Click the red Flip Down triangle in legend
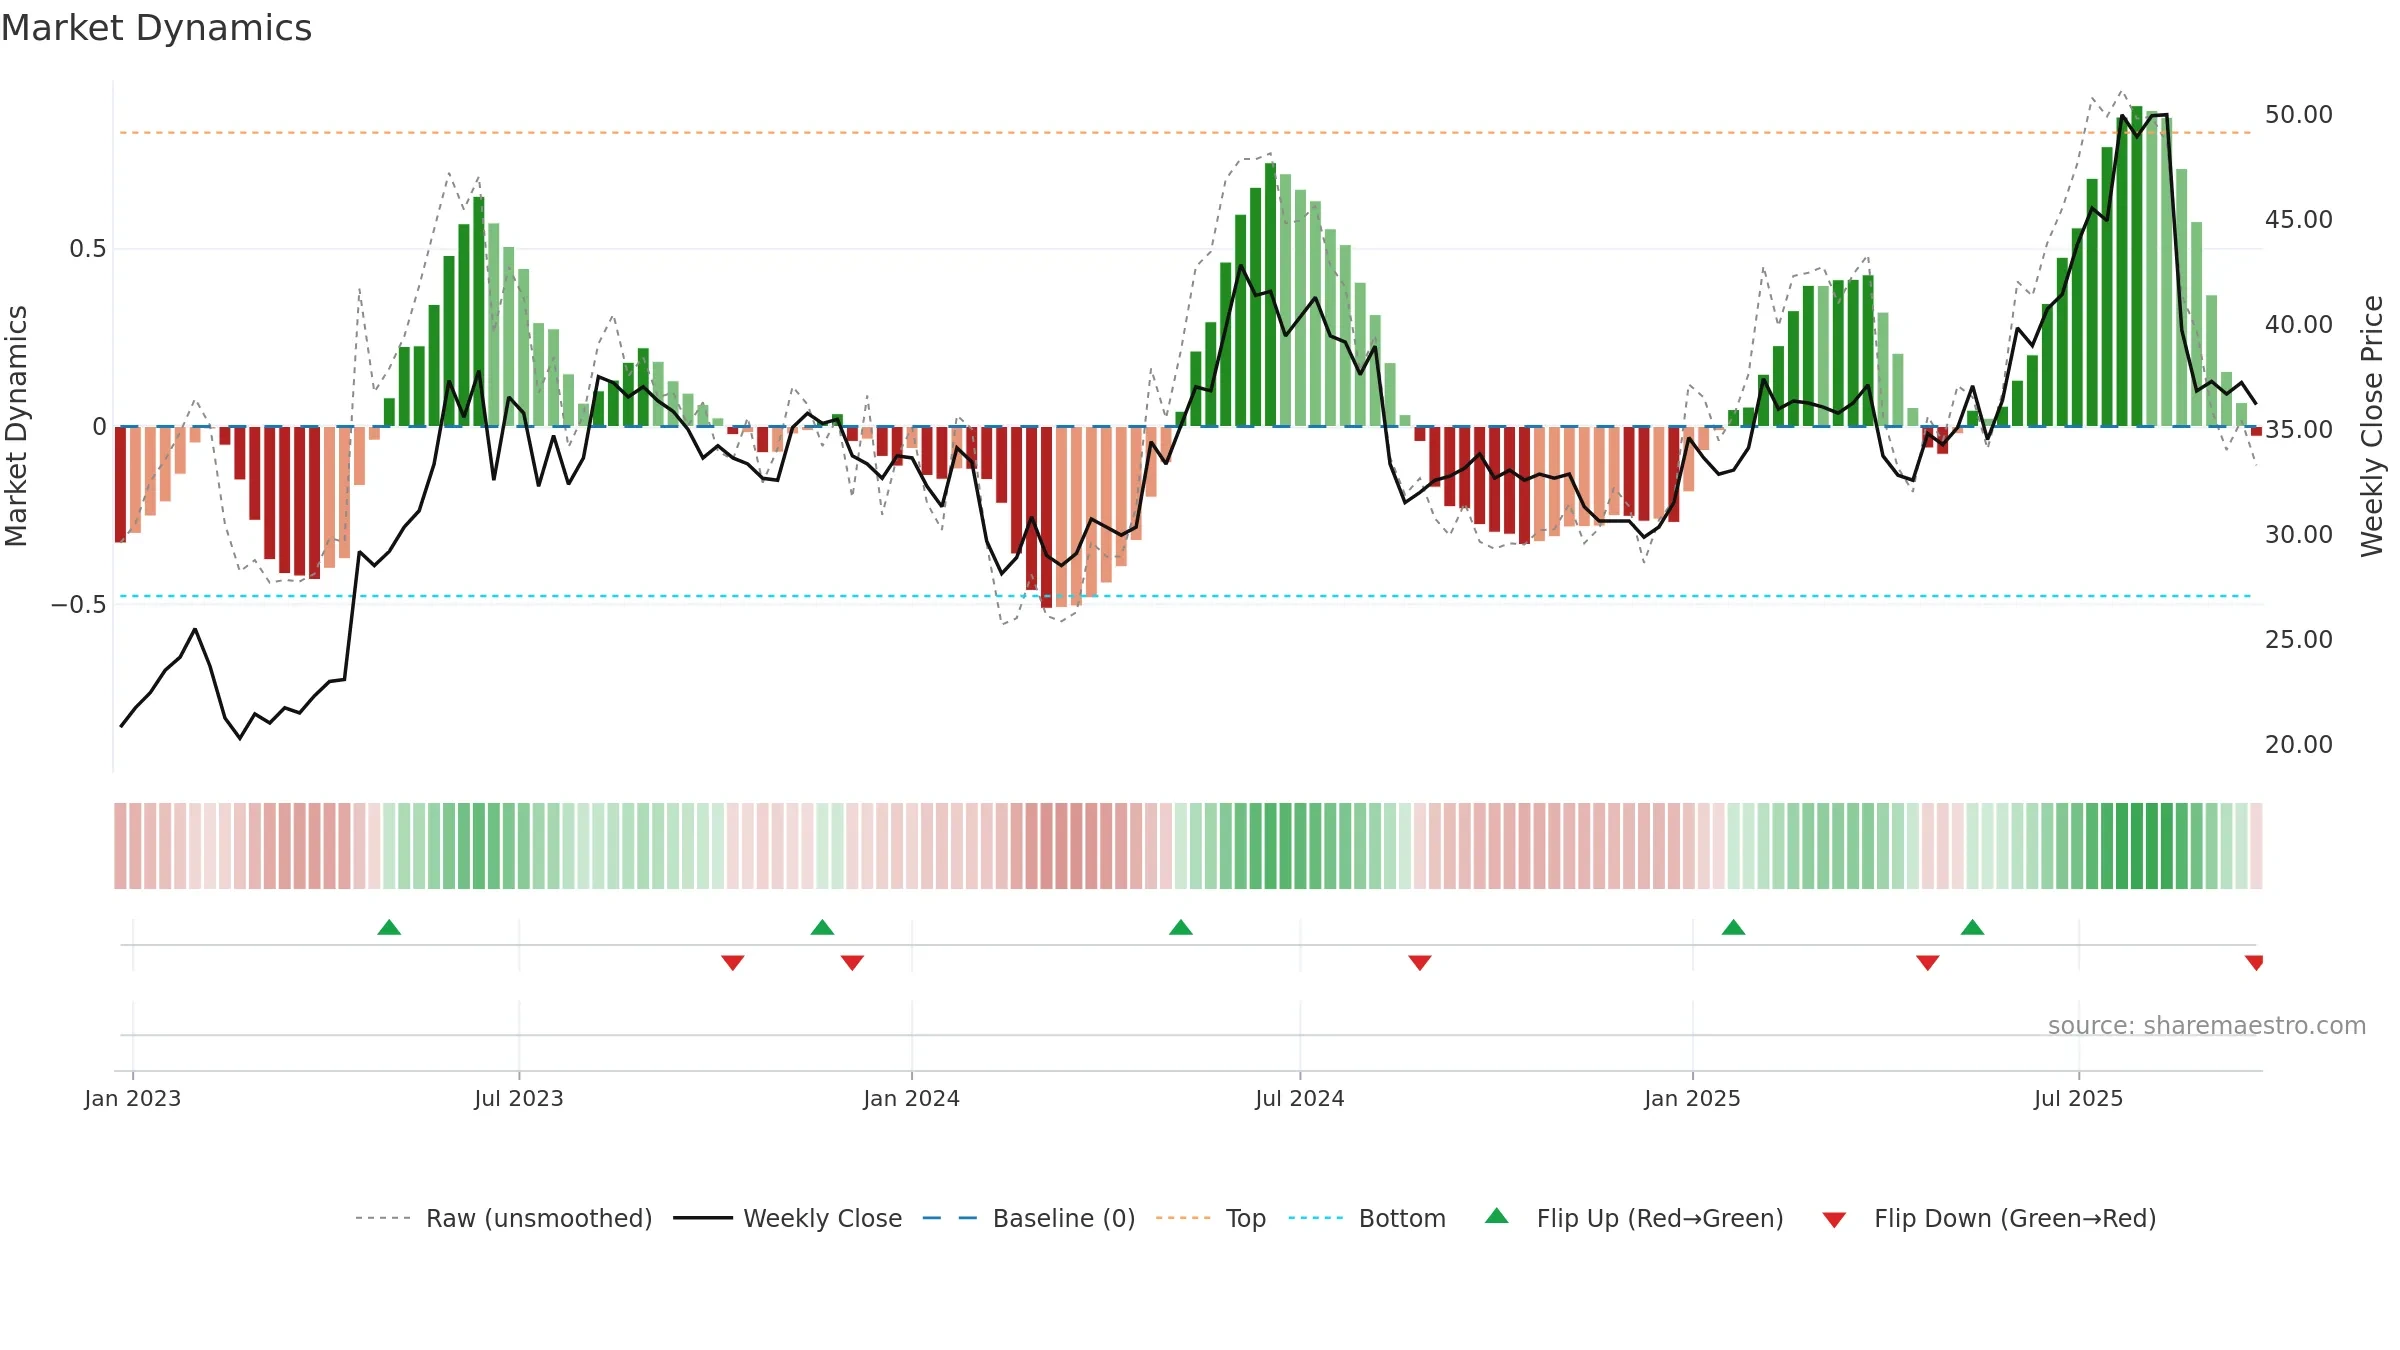This screenshot has height=1350, width=2400. pos(1834,1220)
